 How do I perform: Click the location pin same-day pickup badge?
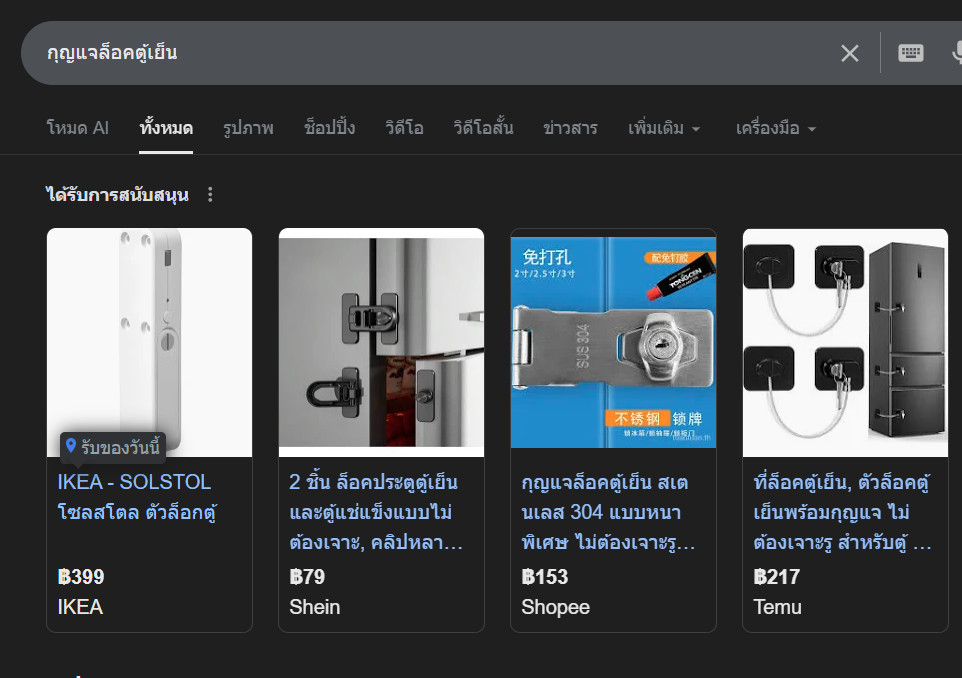(x=111, y=446)
